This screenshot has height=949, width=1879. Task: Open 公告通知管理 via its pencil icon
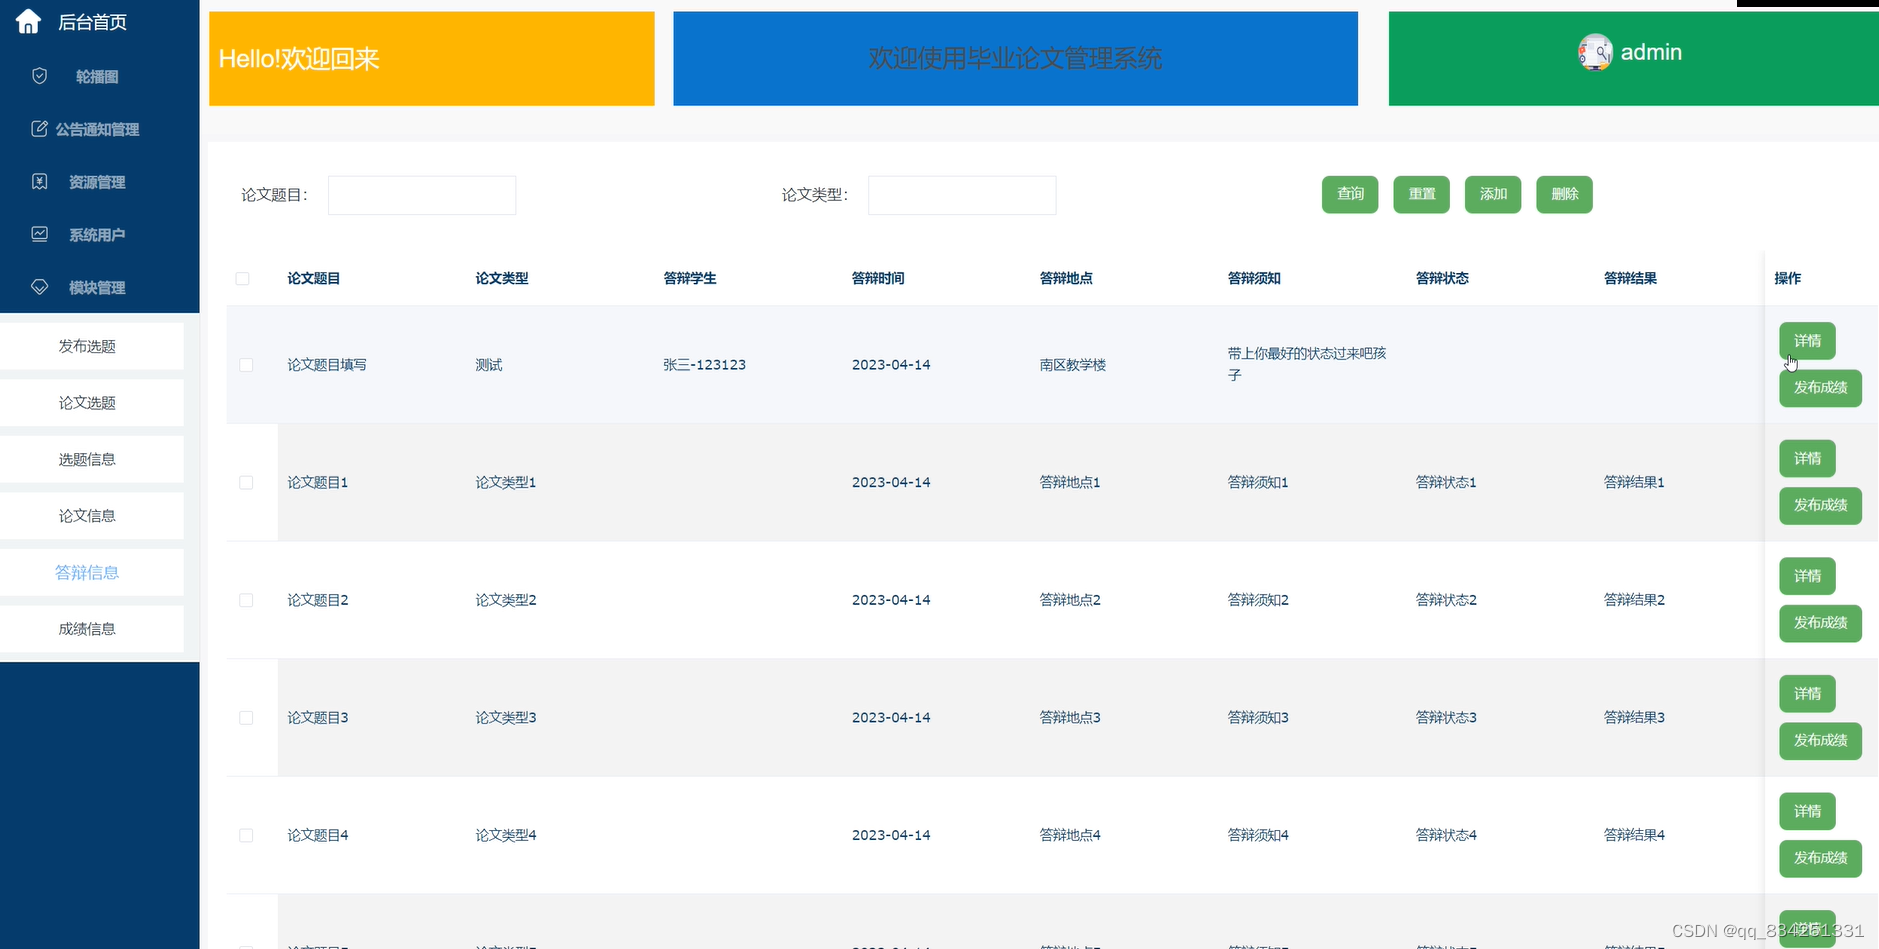point(38,128)
